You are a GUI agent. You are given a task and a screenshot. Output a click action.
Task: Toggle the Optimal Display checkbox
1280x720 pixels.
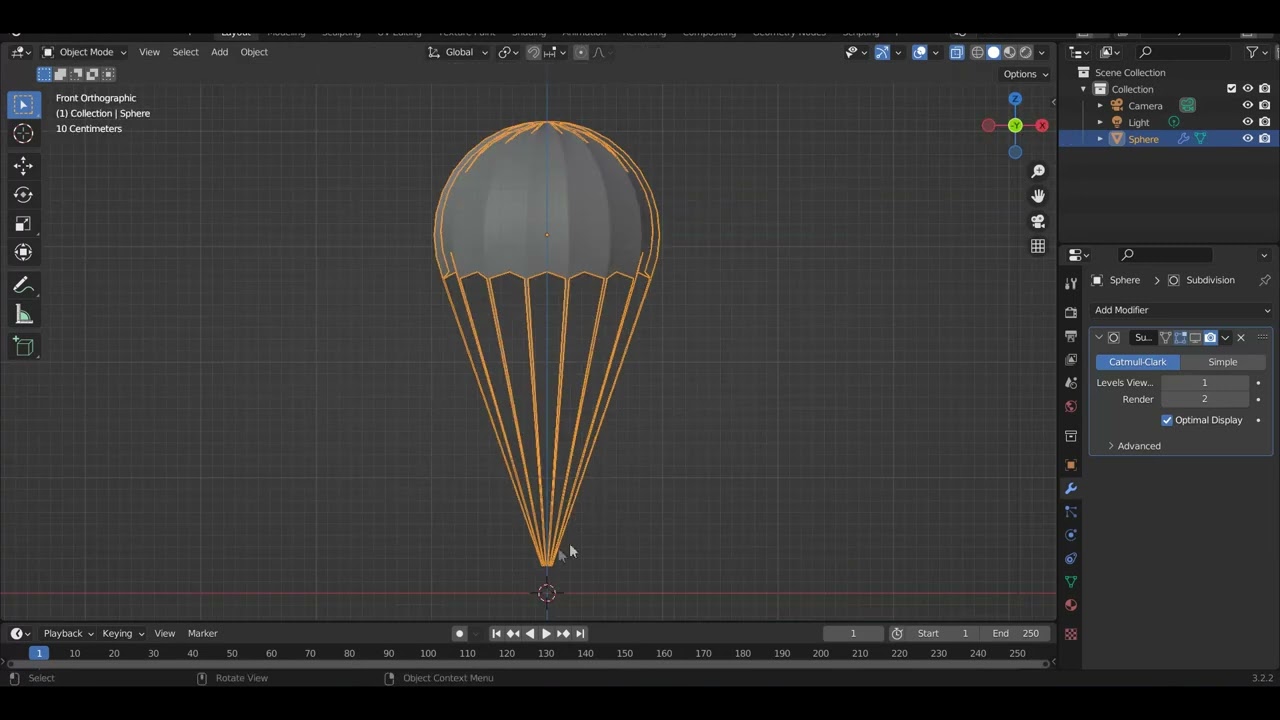(1167, 420)
